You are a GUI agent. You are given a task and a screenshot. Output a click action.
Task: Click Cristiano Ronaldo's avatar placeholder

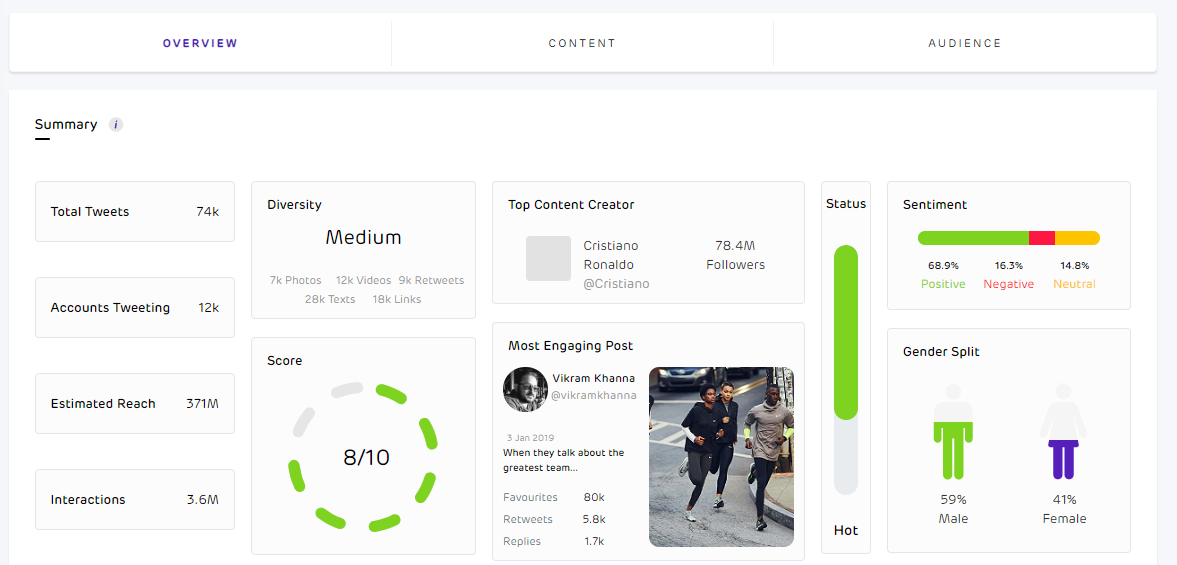point(549,259)
